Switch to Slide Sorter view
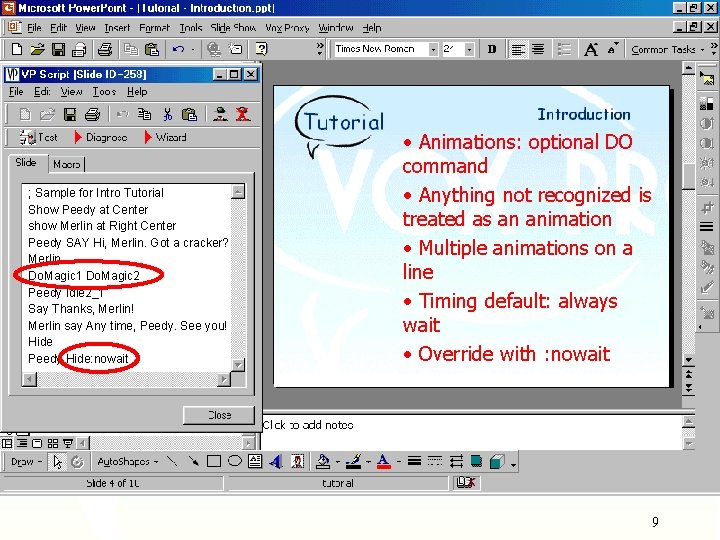Image resolution: width=720 pixels, height=540 pixels. (x=53, y=443)
